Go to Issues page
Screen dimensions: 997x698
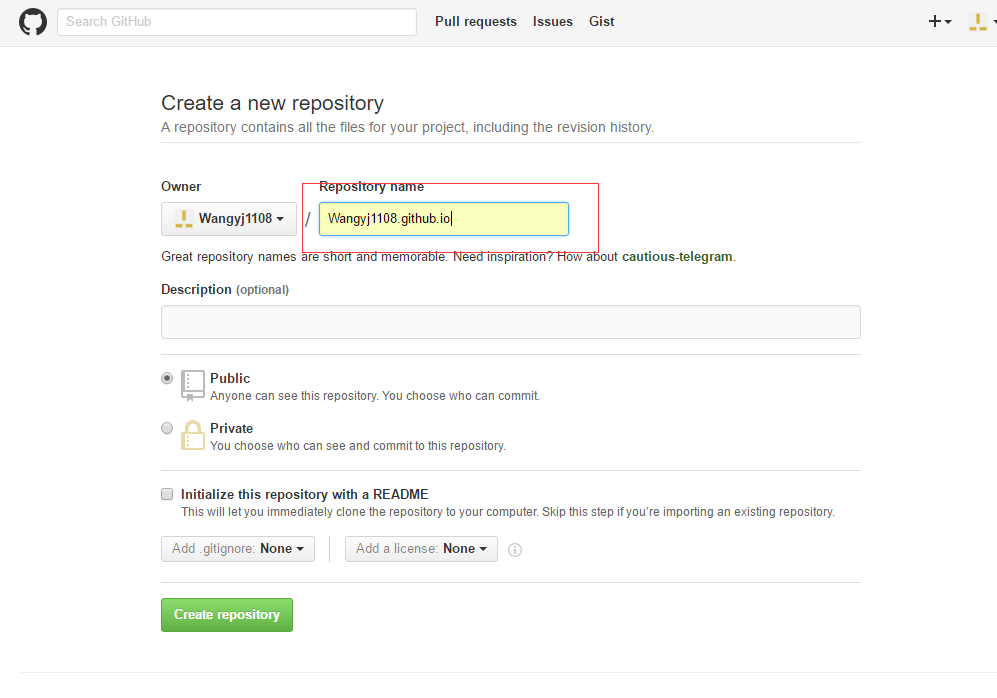point(553,22)
